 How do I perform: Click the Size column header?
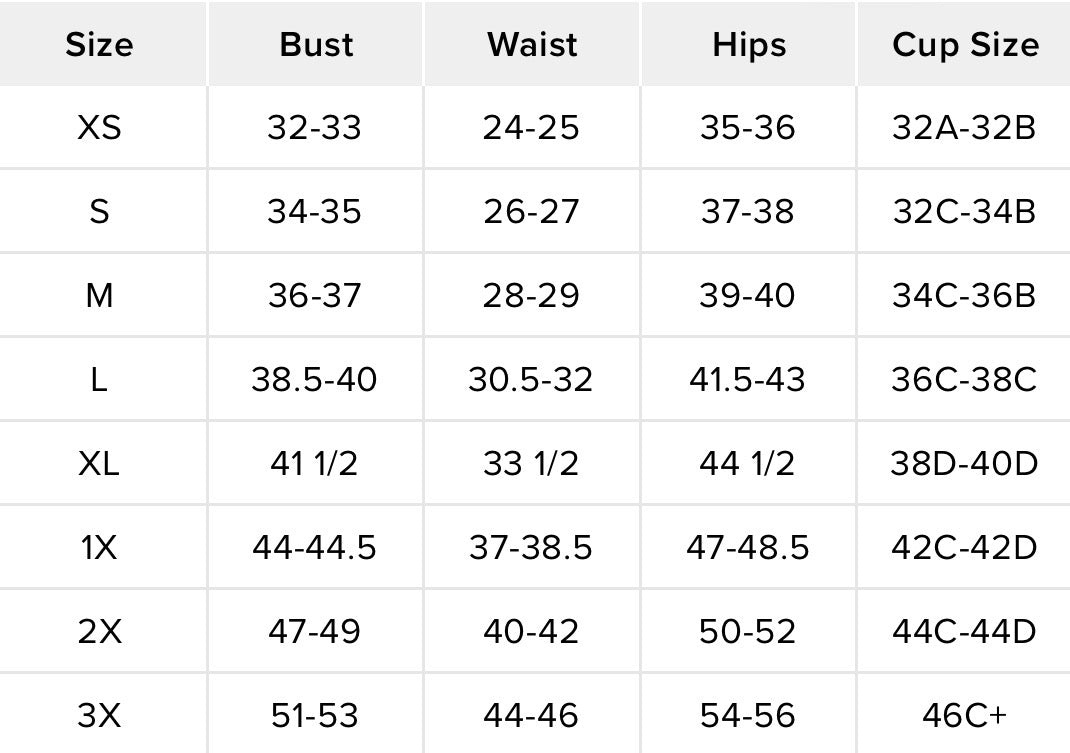pos(100,45)
